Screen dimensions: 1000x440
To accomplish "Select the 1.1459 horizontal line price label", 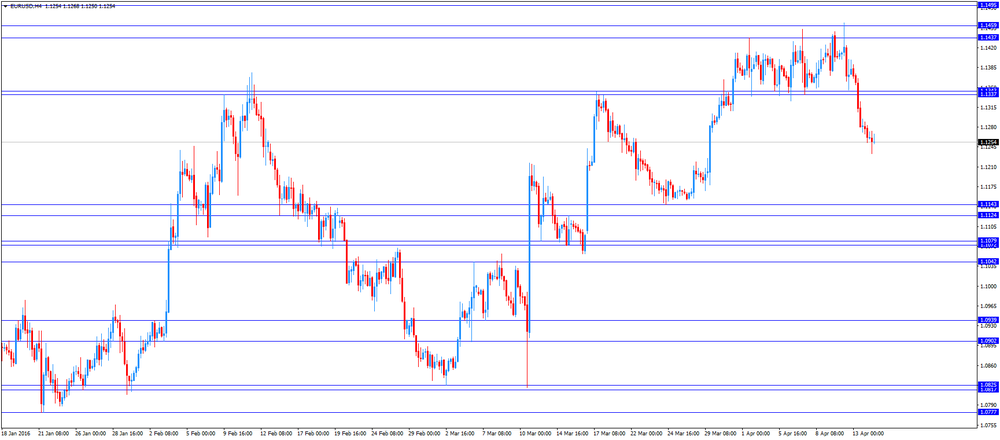I will tap(987, 26).
